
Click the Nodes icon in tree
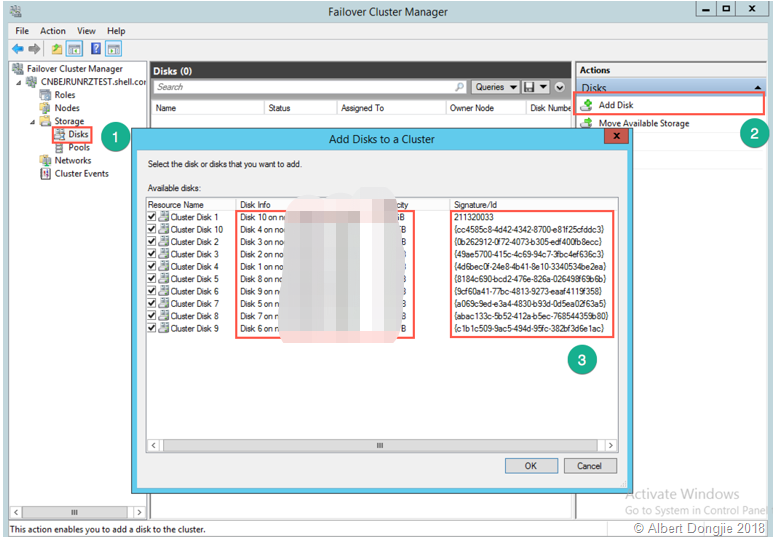pos(45,108)
